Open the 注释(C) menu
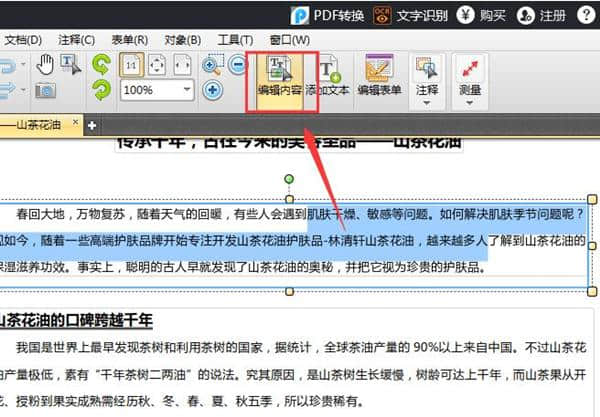 (x=77, y=40)
